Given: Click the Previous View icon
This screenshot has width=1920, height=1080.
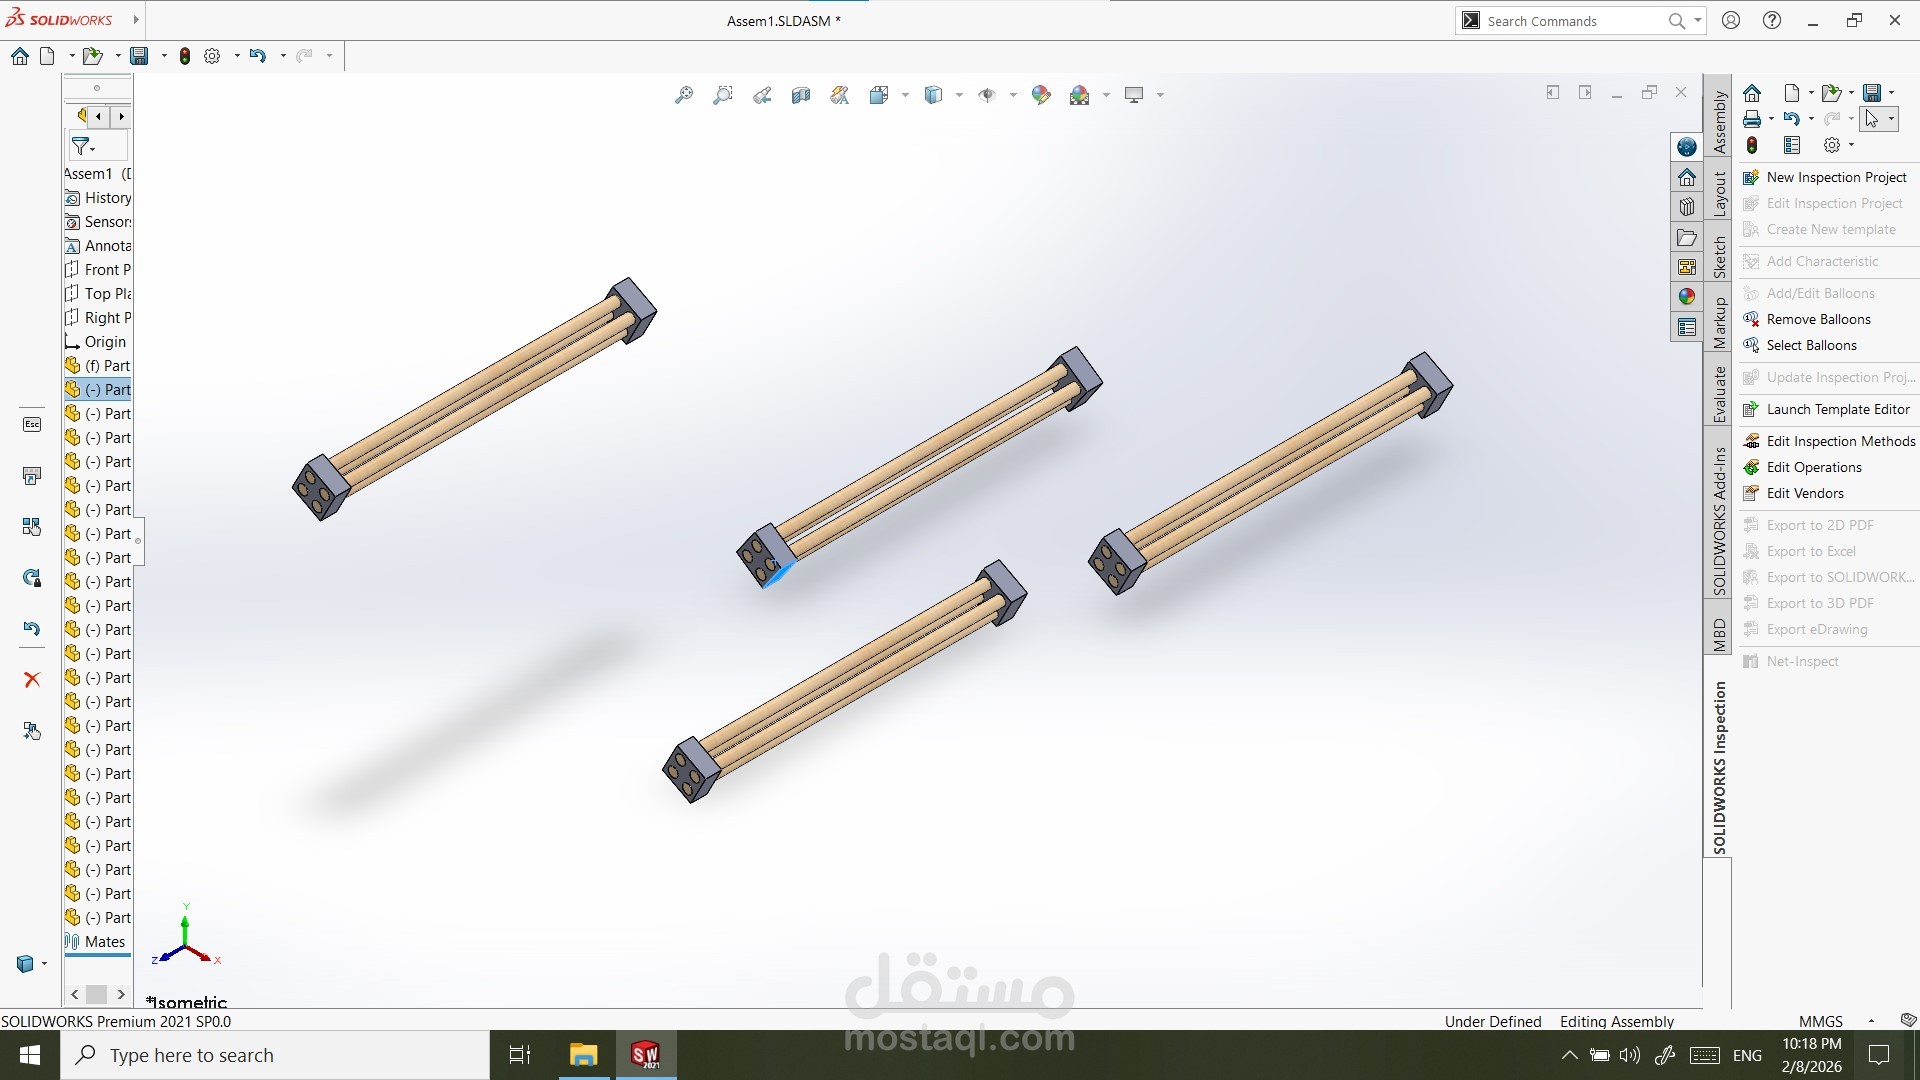Looking at the screenshot, I should tap(762, 95).
